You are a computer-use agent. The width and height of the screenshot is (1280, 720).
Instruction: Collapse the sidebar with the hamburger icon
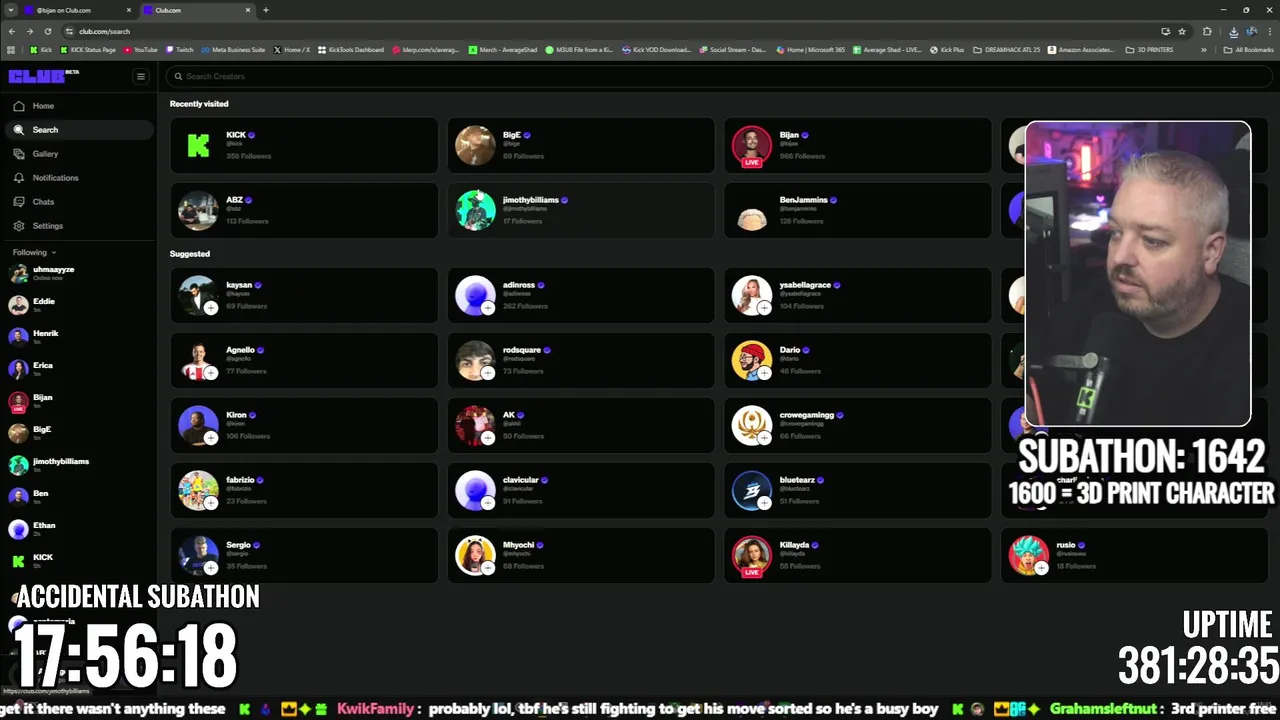click(141, 76)
